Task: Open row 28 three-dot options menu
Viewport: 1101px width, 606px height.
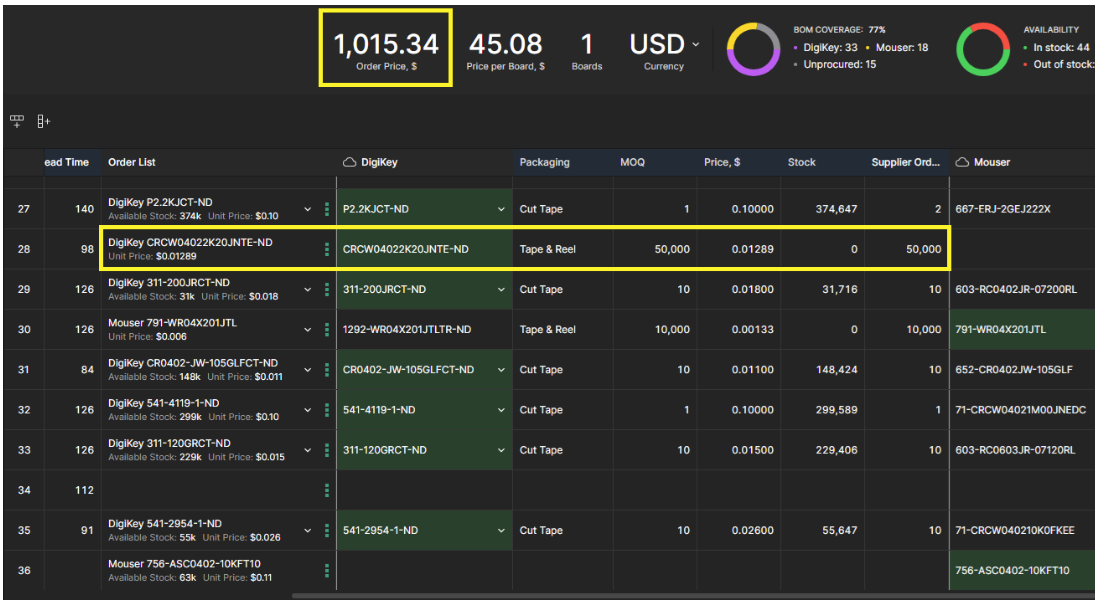Action: pyautogui.click(x=326, y=249)
